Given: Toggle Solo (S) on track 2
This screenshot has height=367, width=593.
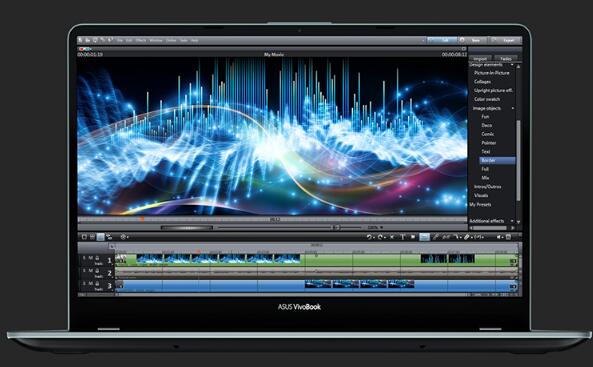Looking at the screenshot, I should point(84,271).
